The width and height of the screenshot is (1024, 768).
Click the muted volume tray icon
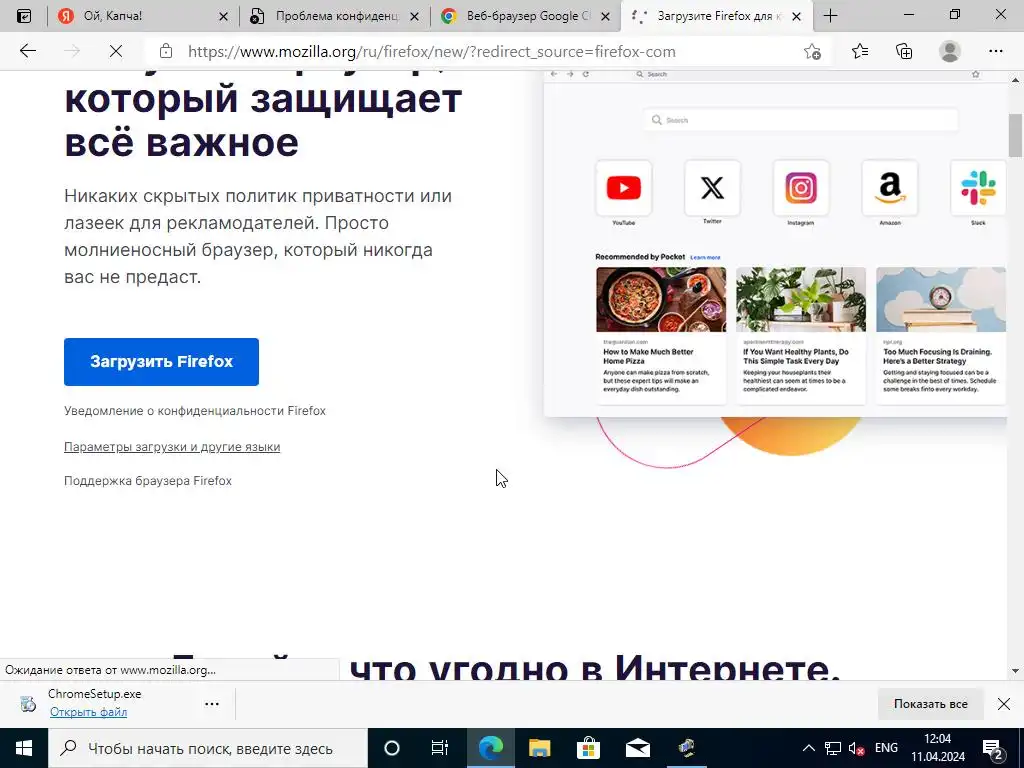click(x=857, y=748)
